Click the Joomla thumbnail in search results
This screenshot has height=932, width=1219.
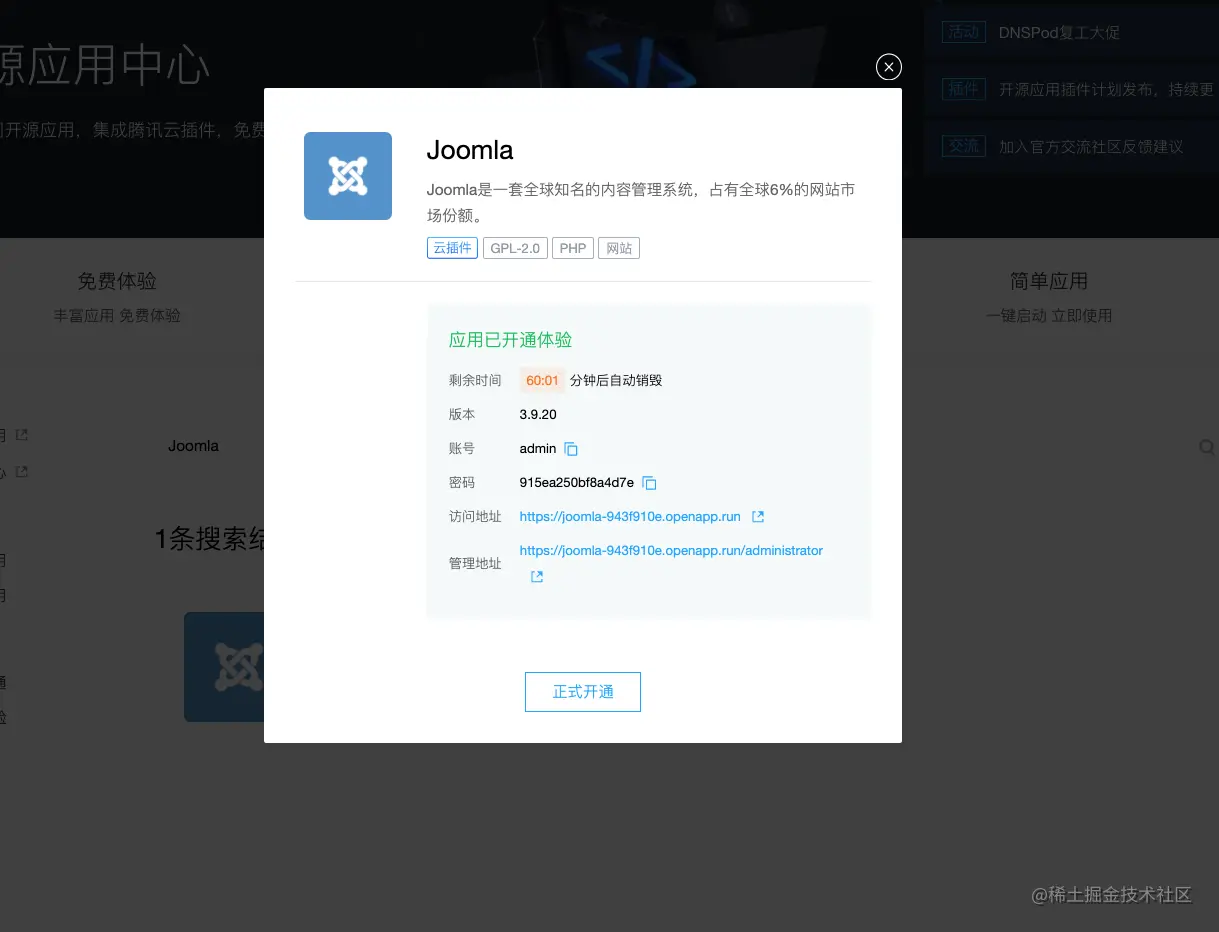click(224, 666)
